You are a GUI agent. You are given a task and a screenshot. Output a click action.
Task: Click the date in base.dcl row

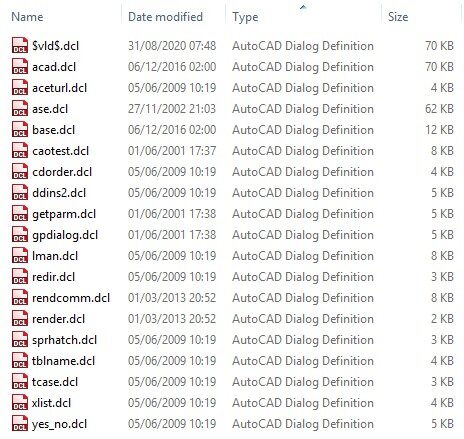(172, 130)
